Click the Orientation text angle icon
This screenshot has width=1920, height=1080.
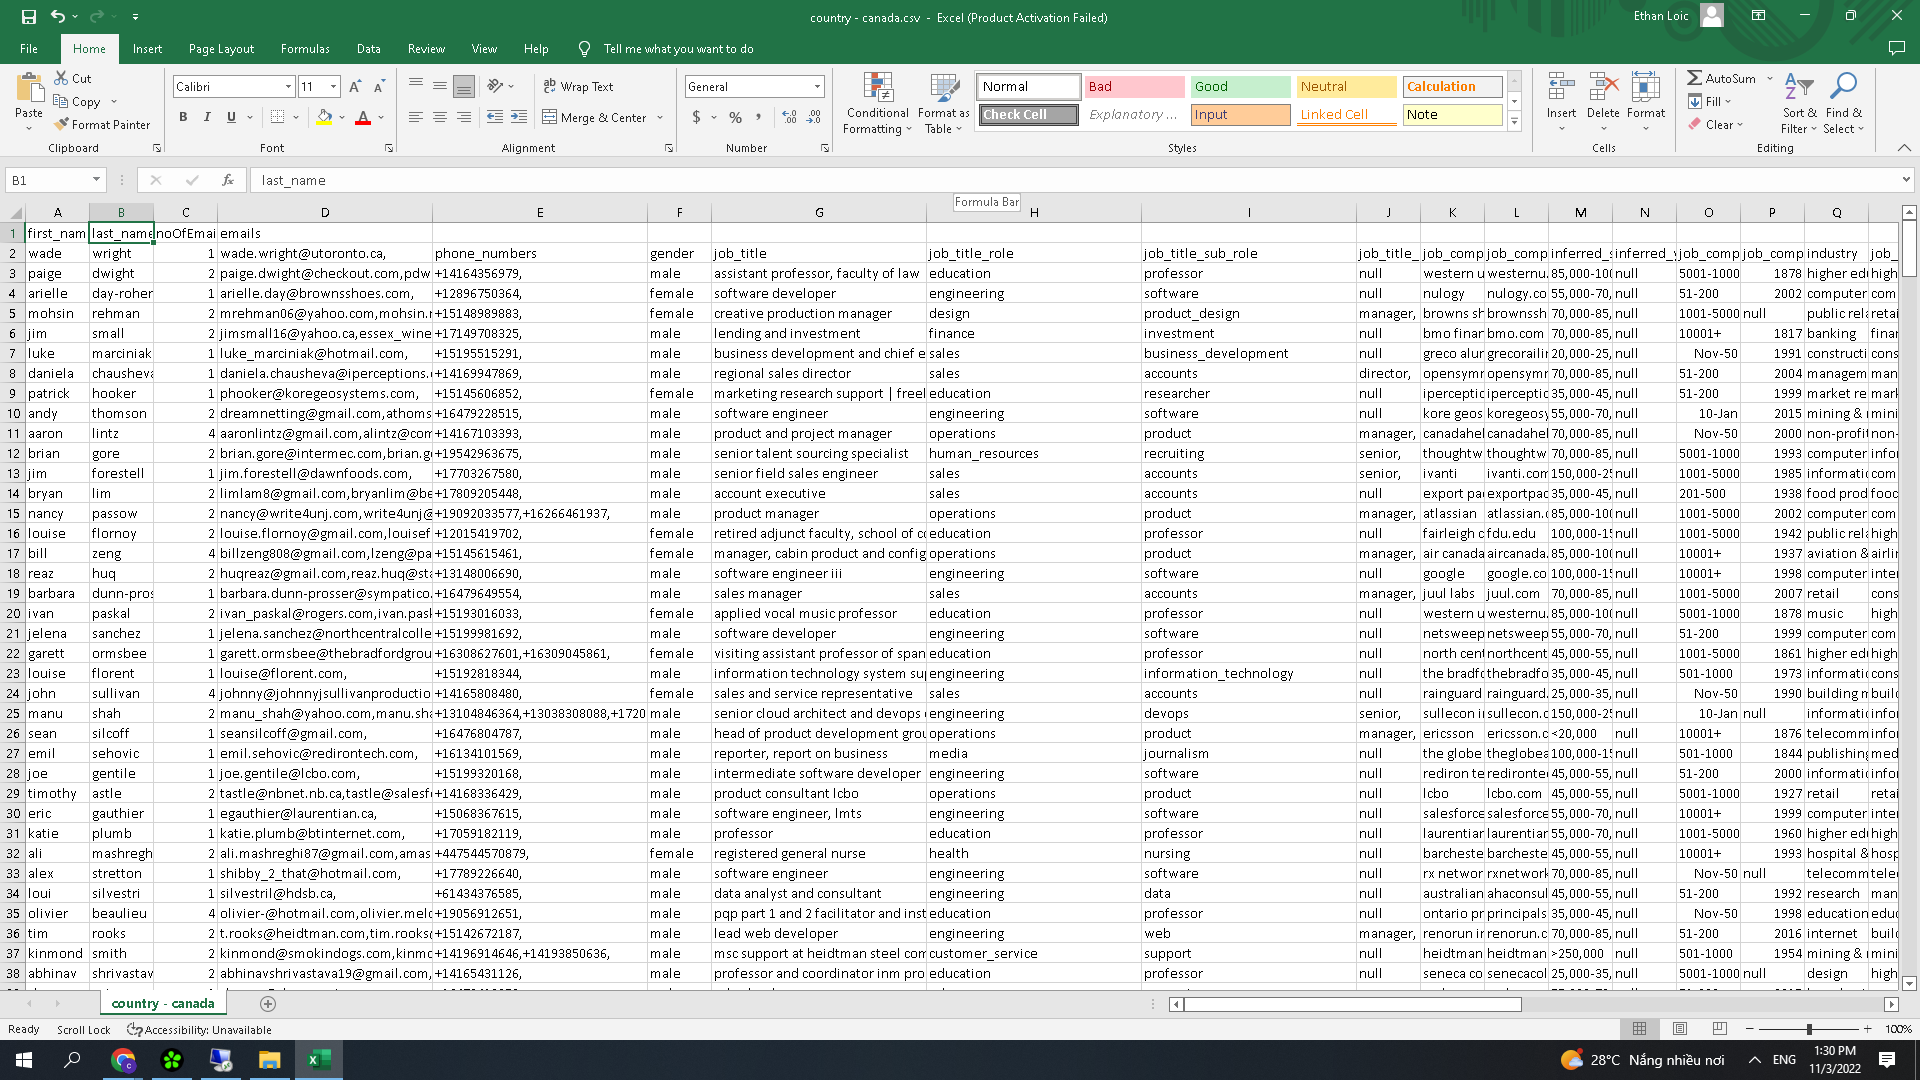495,86
